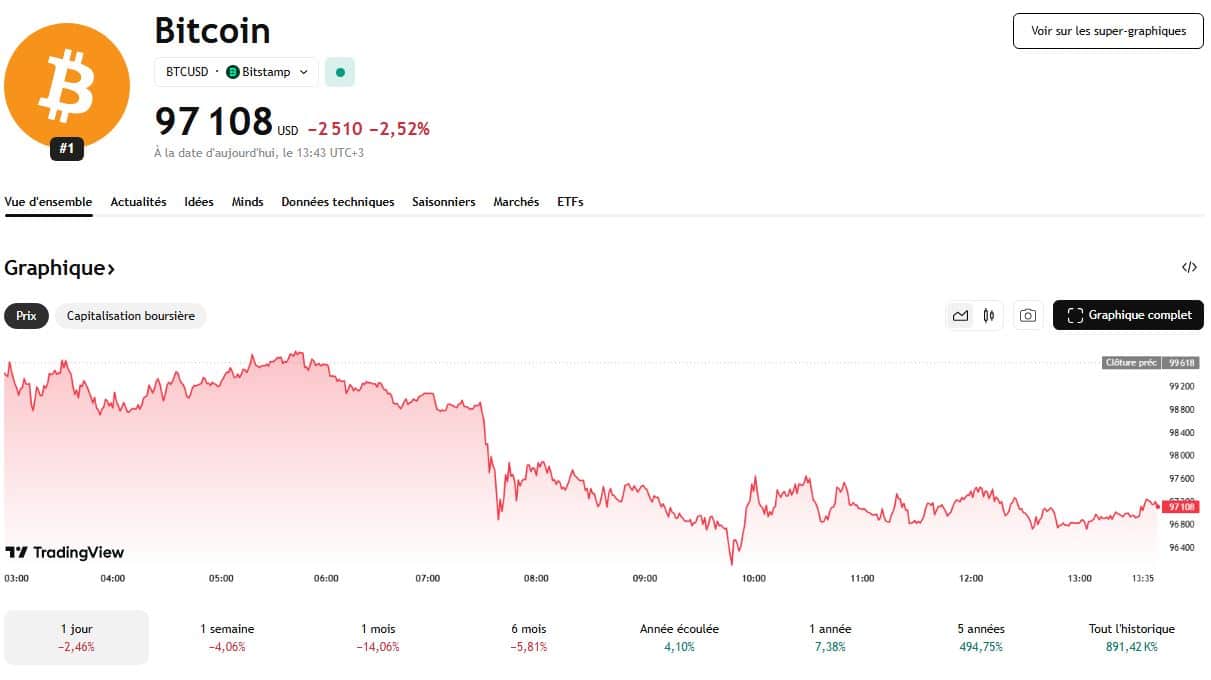The image size is (1211, 680).
Task: Click the TradingView logo on chart
Action: click(x=65, y=552)
